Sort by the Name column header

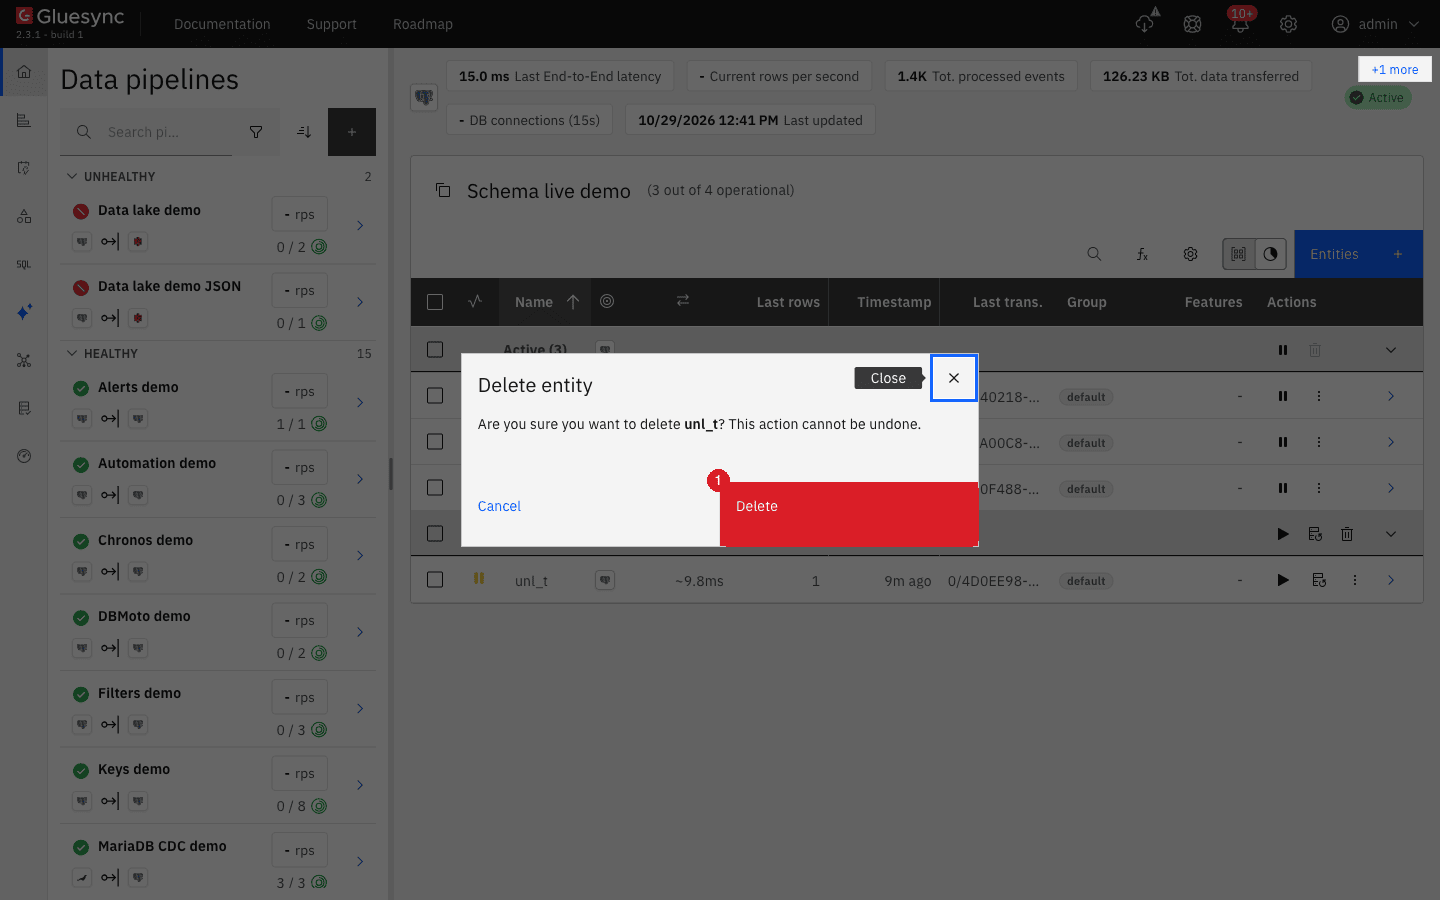pyautogui.click(x=546, y=302)
